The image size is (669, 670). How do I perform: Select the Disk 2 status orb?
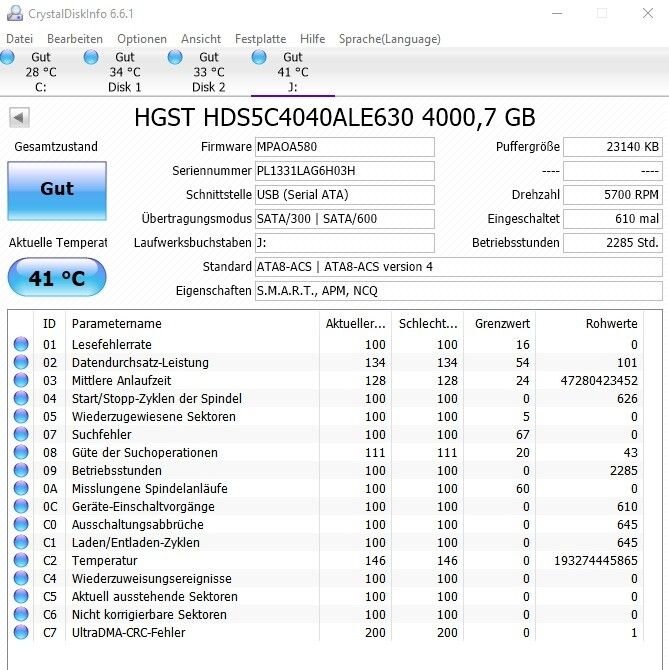click(175, 57)
